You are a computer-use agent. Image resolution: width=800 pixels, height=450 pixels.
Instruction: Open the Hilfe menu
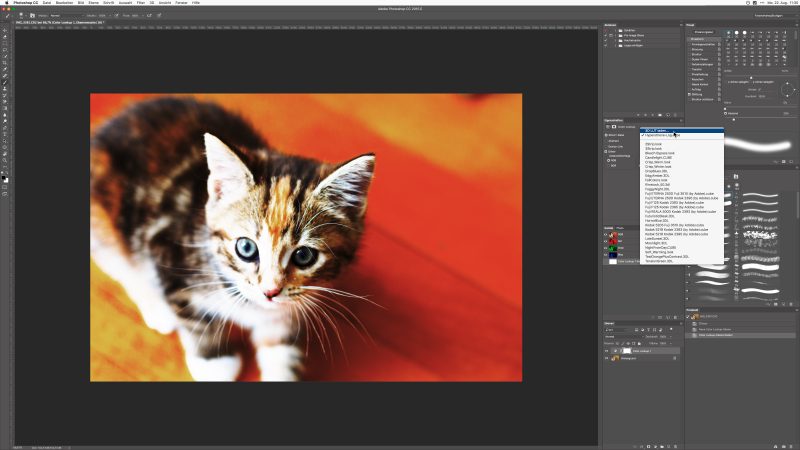point(196,3)
